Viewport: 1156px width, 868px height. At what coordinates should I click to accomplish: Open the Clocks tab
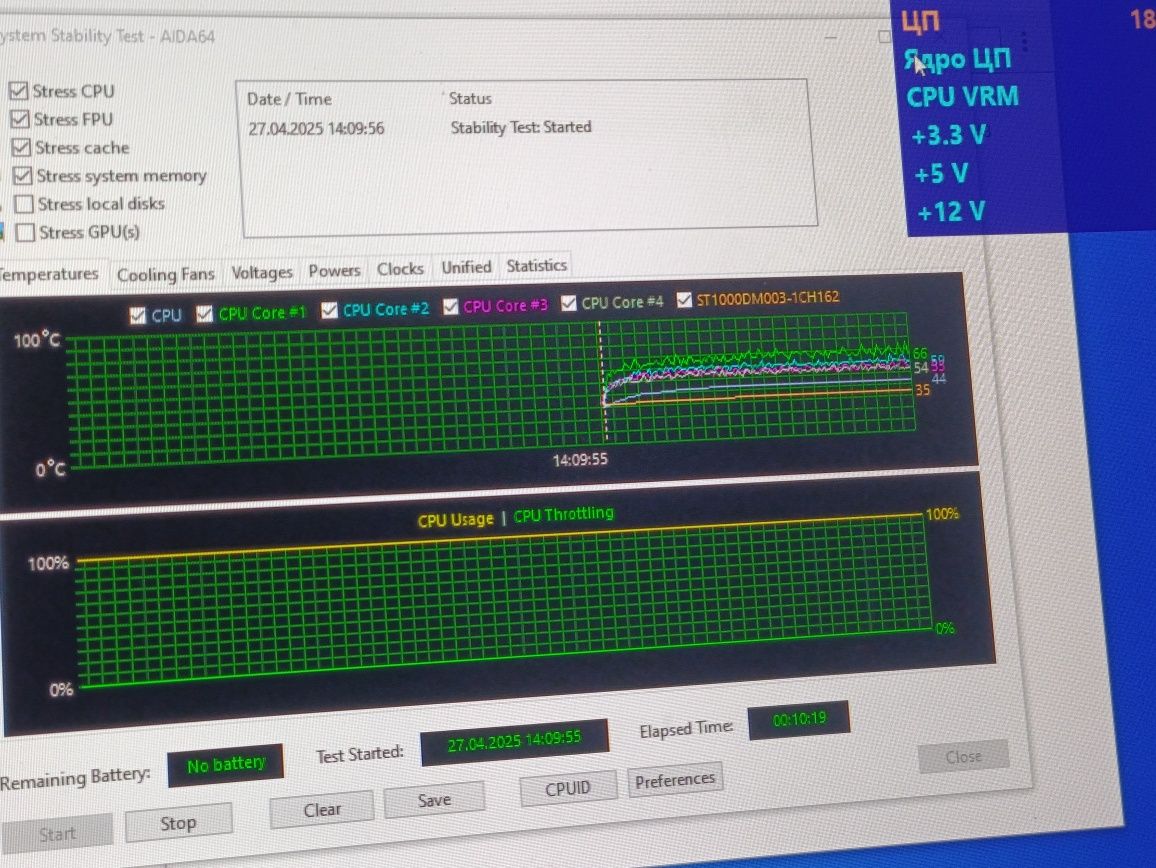(x=400, y=268)
